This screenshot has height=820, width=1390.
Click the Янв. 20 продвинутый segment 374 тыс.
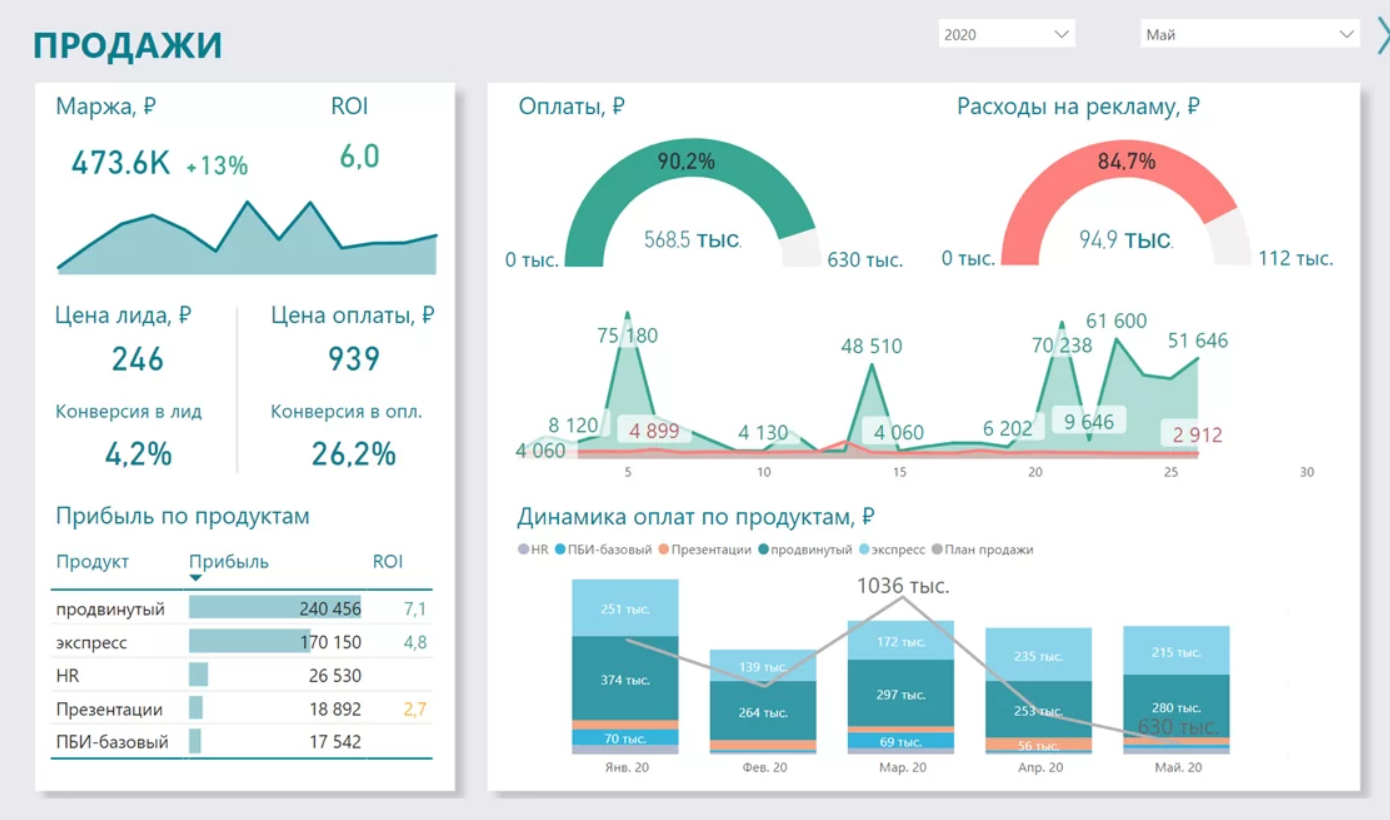click(625, 679)
